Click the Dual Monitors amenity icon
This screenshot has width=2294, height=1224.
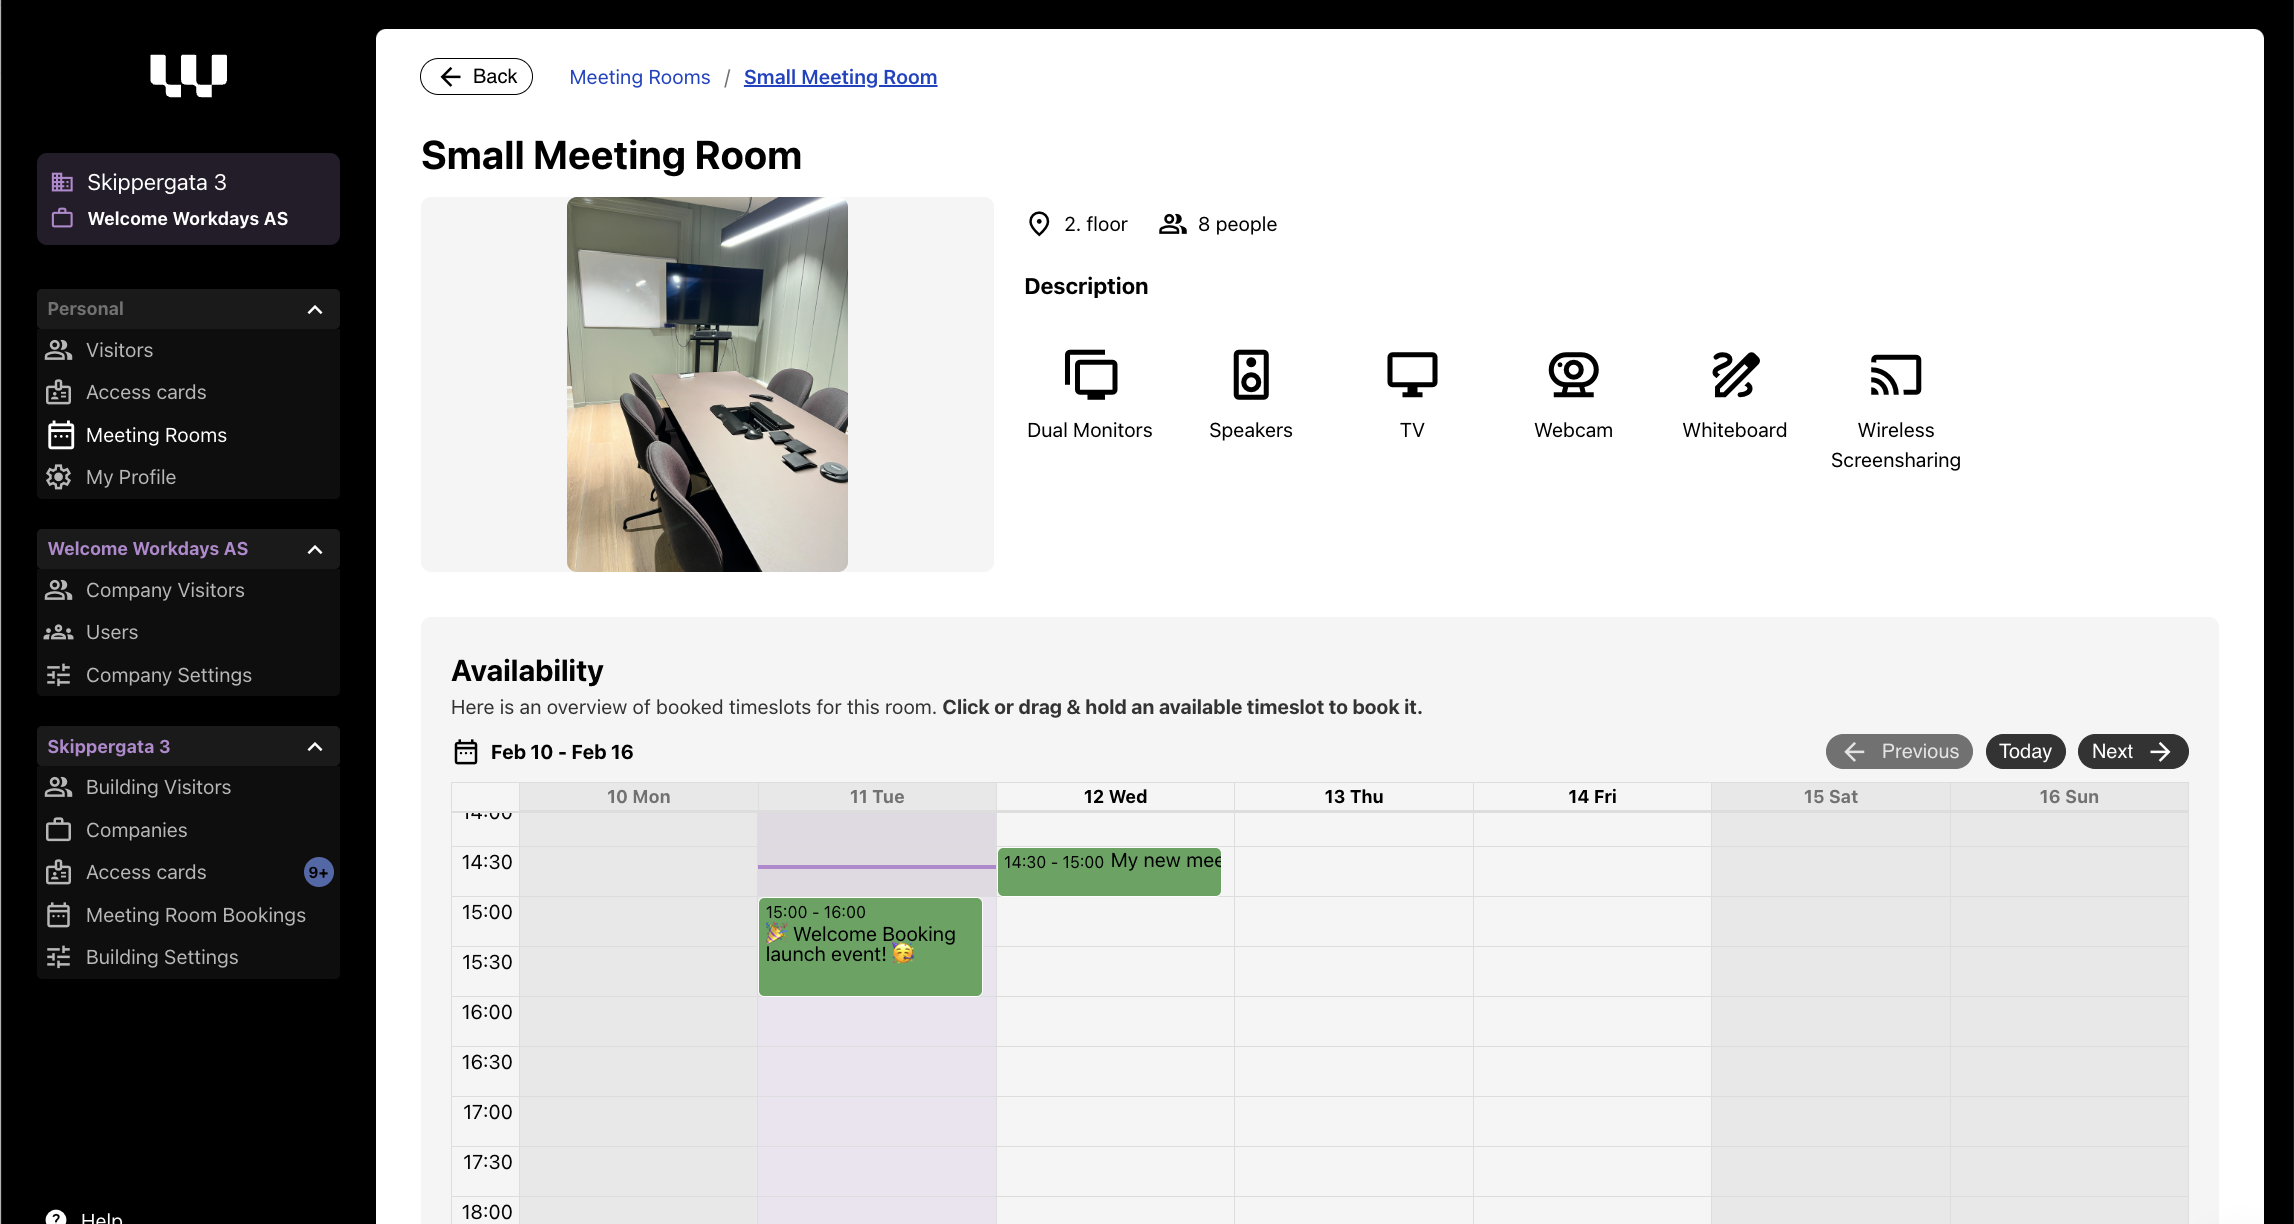coord(1090,375)
